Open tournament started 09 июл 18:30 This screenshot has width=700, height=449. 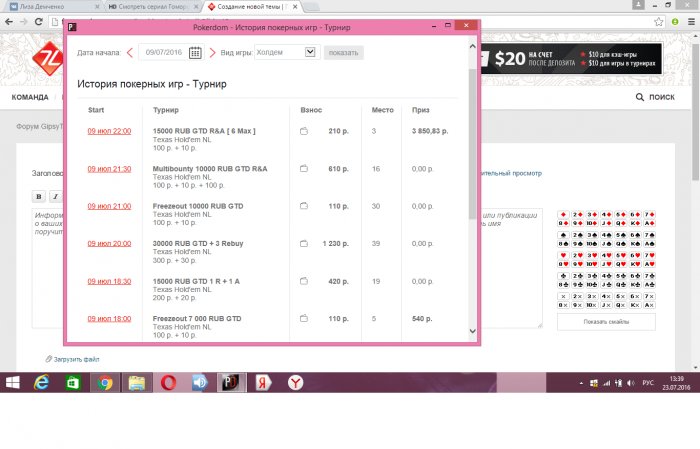click(x=109, y=281)
